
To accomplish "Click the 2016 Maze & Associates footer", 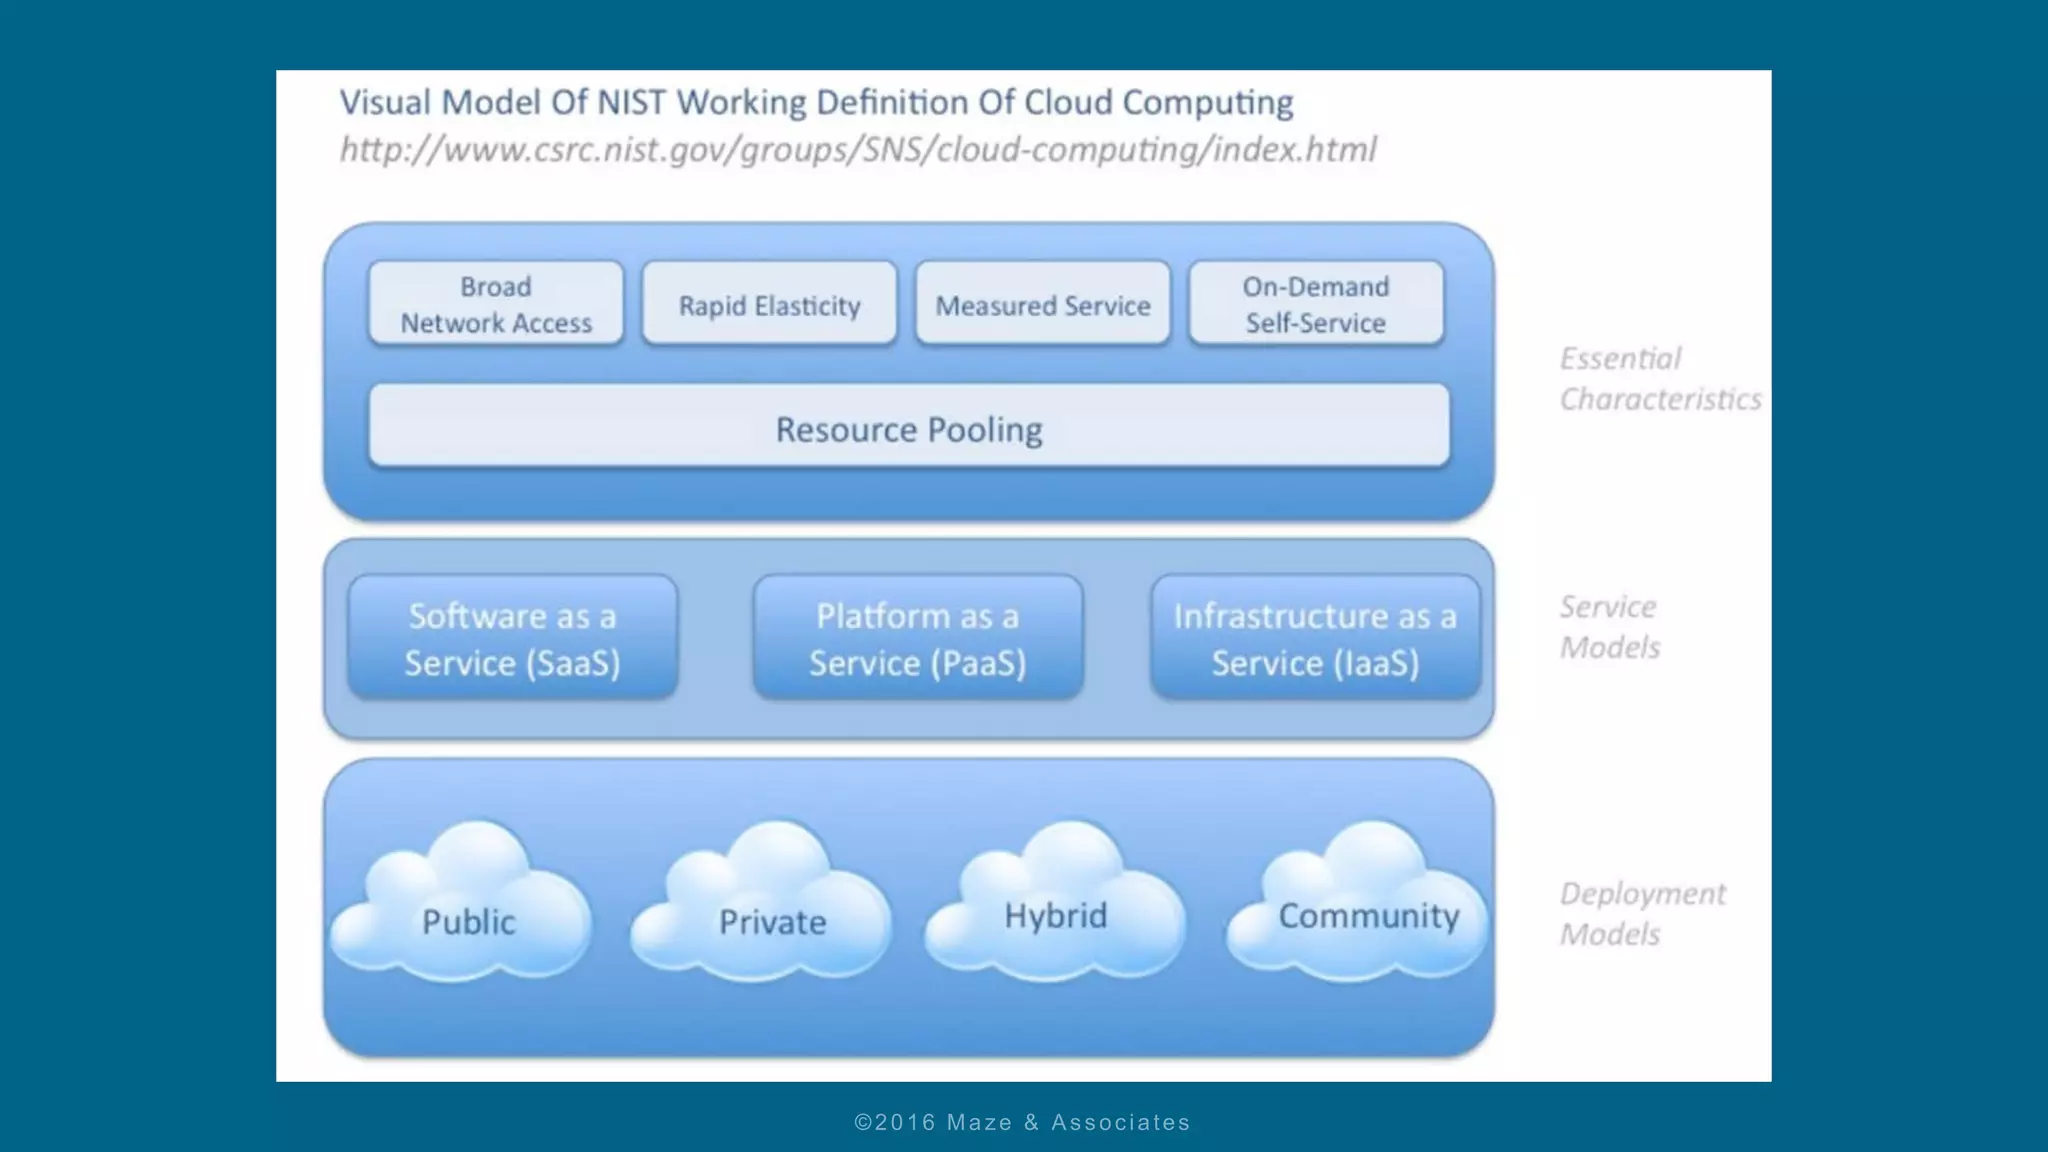I will coord(1022,1122).
